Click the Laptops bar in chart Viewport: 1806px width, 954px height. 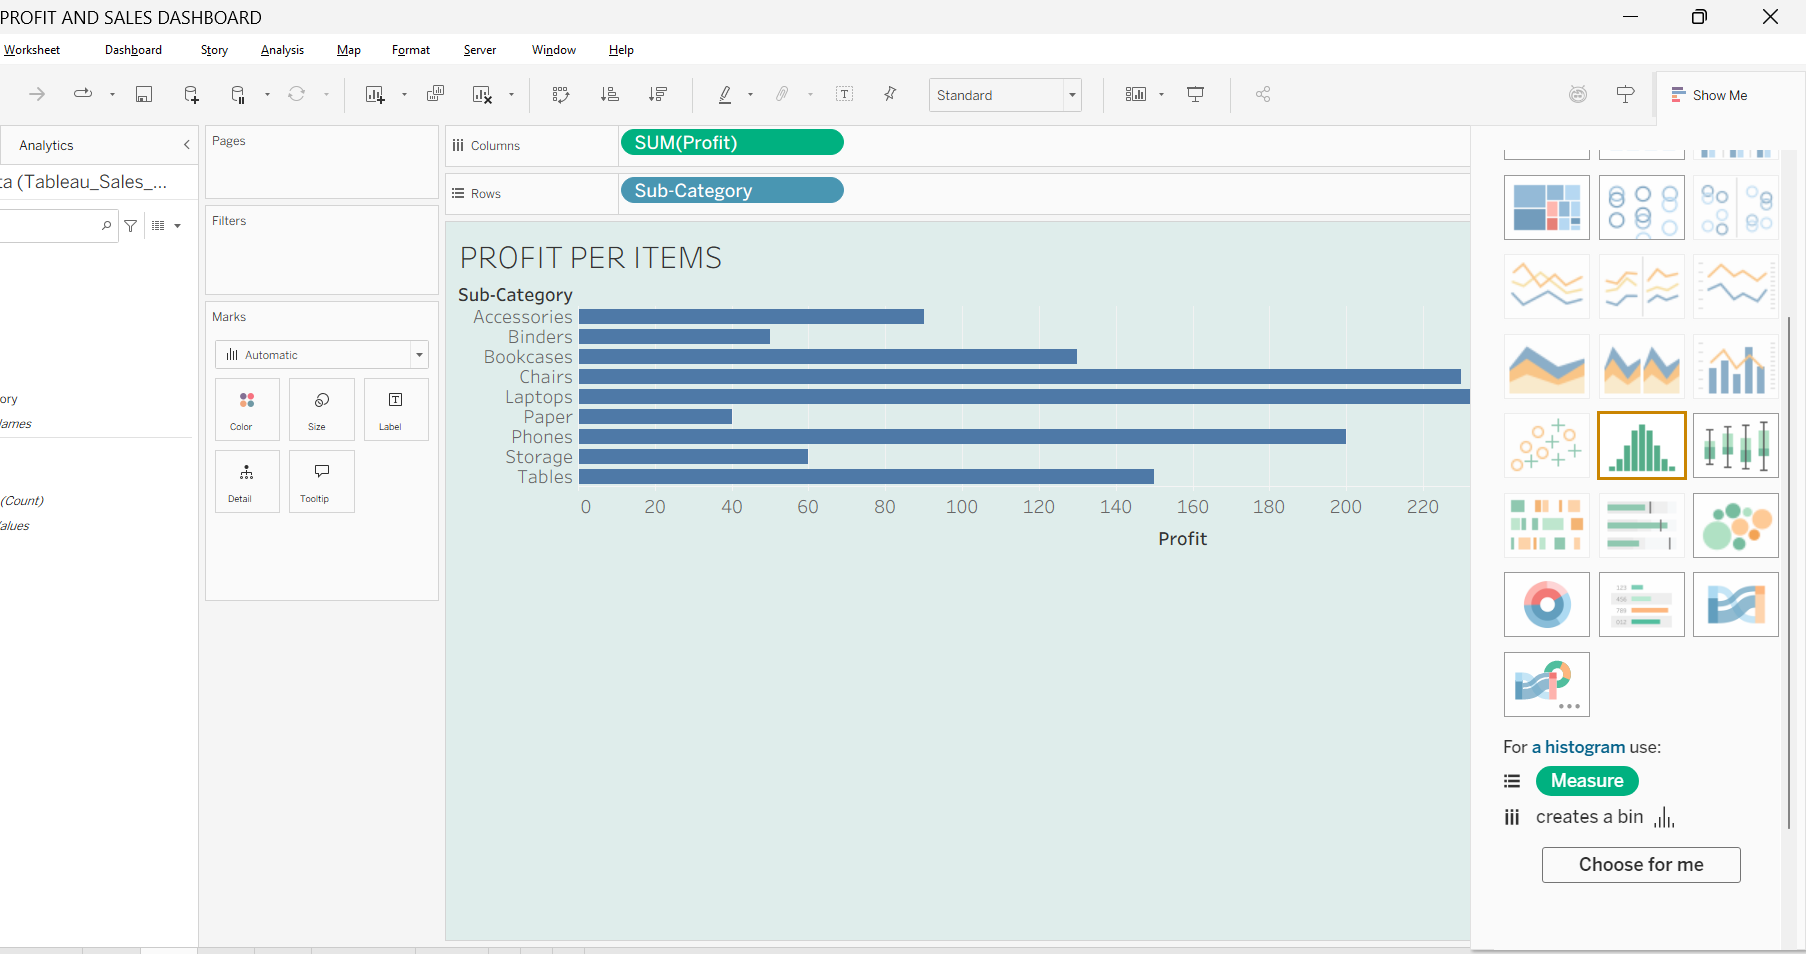pyautogui.click(x=1024, y=397)
